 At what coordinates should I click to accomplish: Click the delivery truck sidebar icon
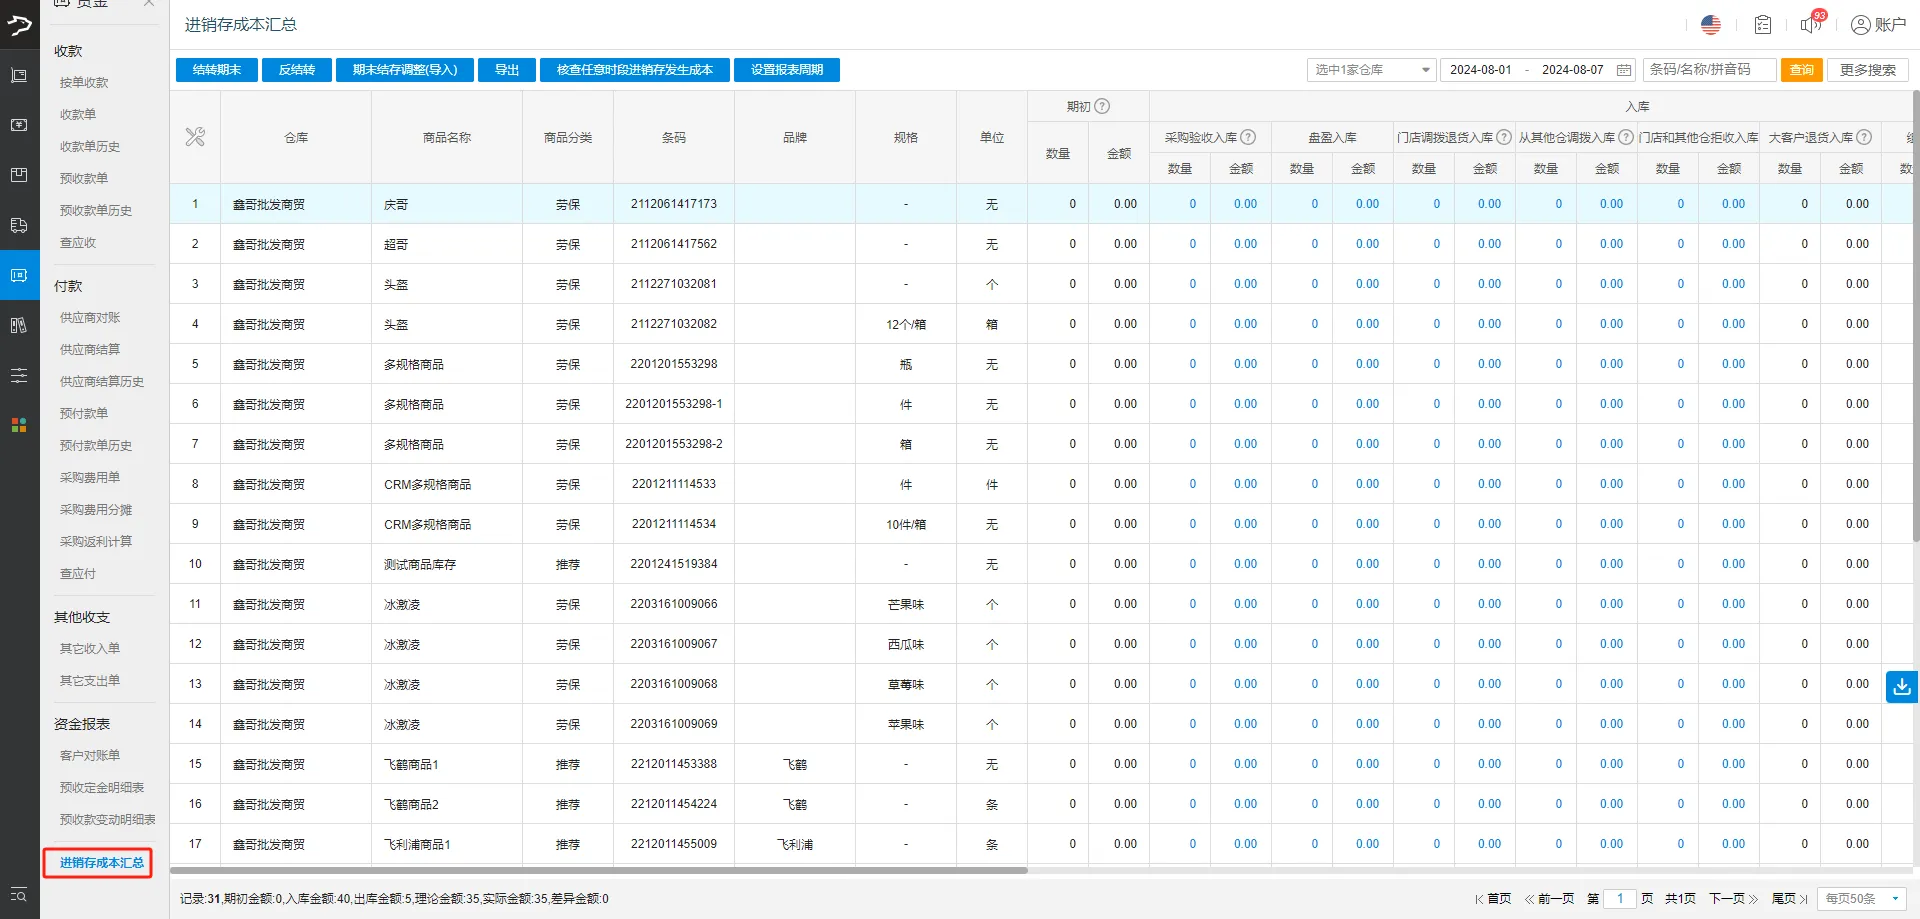19,225
